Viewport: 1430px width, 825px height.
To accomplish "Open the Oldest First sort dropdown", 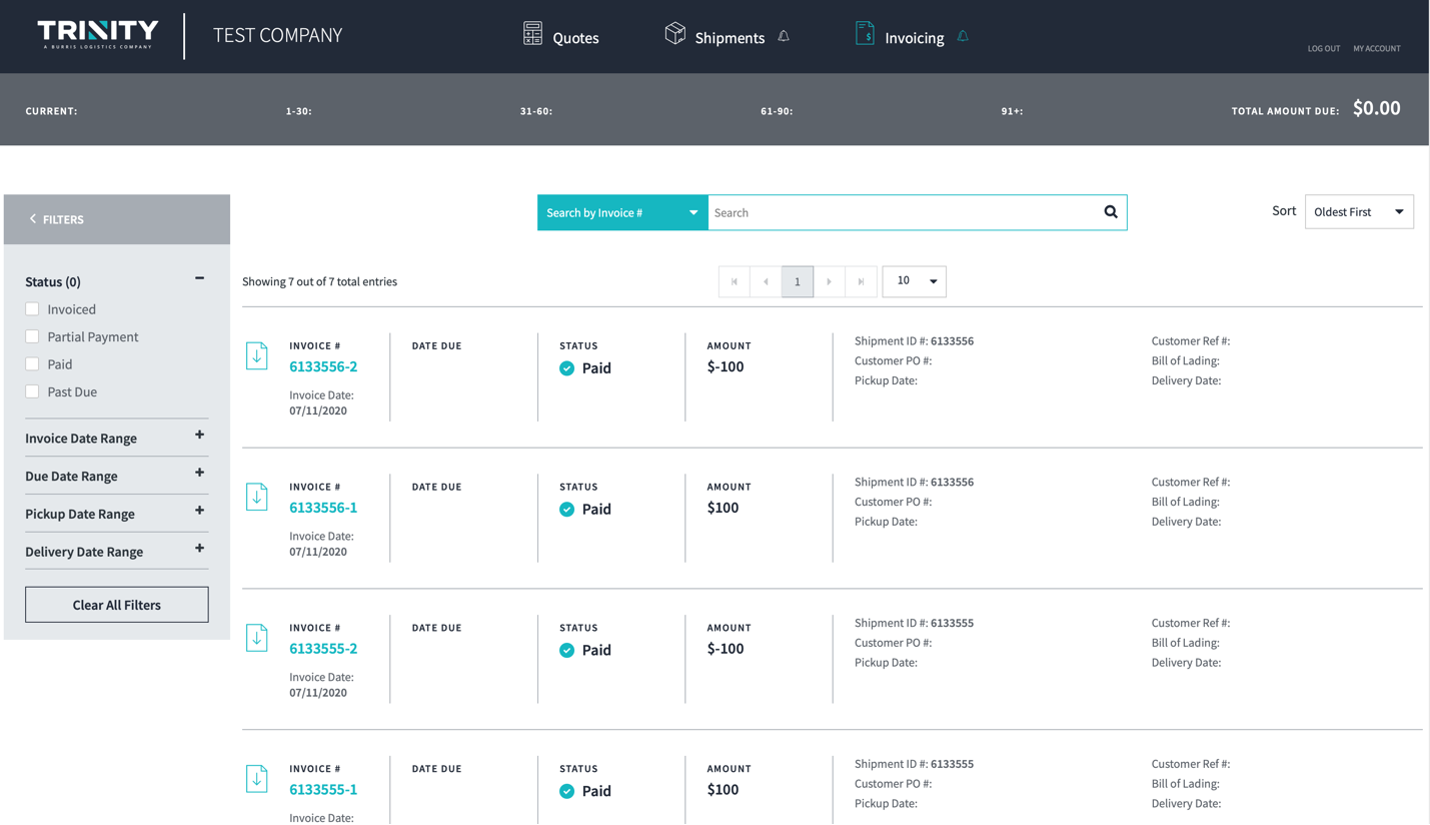I will [x=1358, y=212].
